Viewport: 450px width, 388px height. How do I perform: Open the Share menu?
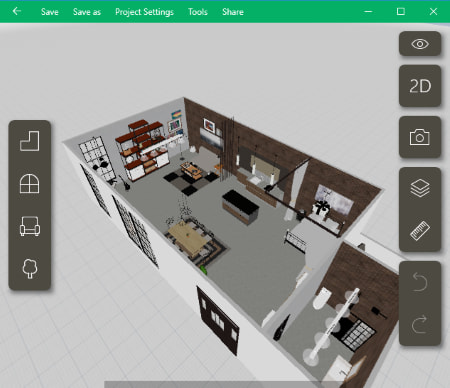coord(233,12)
